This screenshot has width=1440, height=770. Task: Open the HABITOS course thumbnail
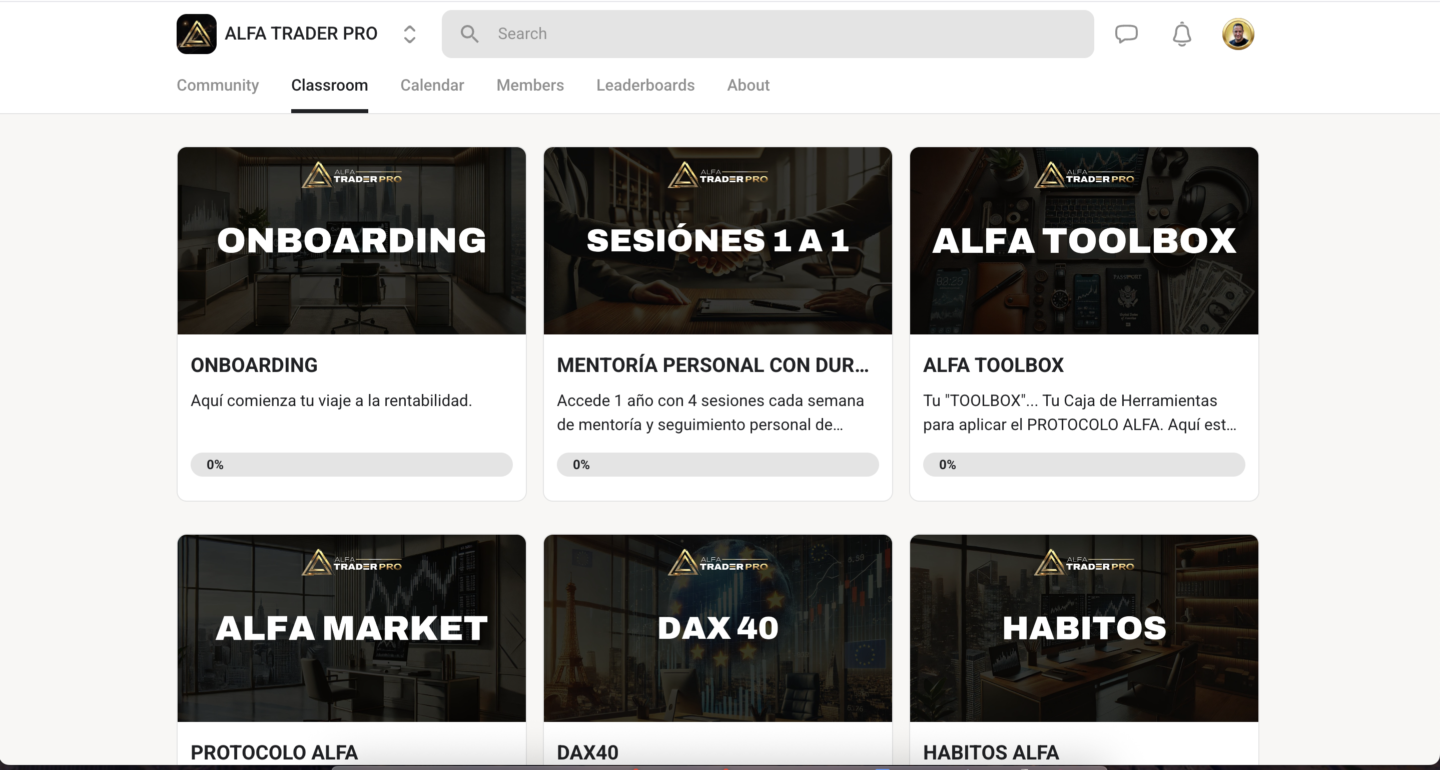(1084, 628)
